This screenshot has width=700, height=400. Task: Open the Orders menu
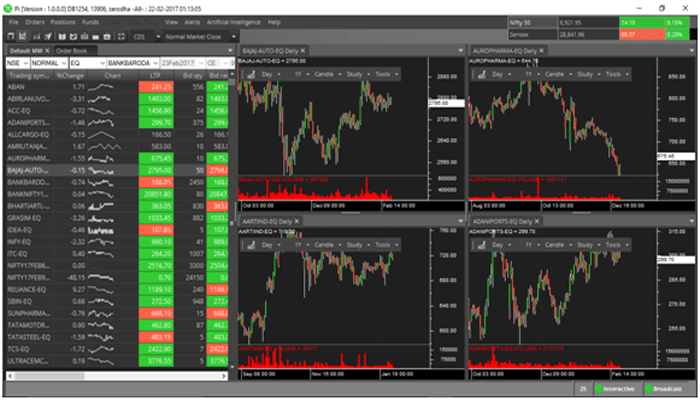pyautogui.click(x=35, y=22)
